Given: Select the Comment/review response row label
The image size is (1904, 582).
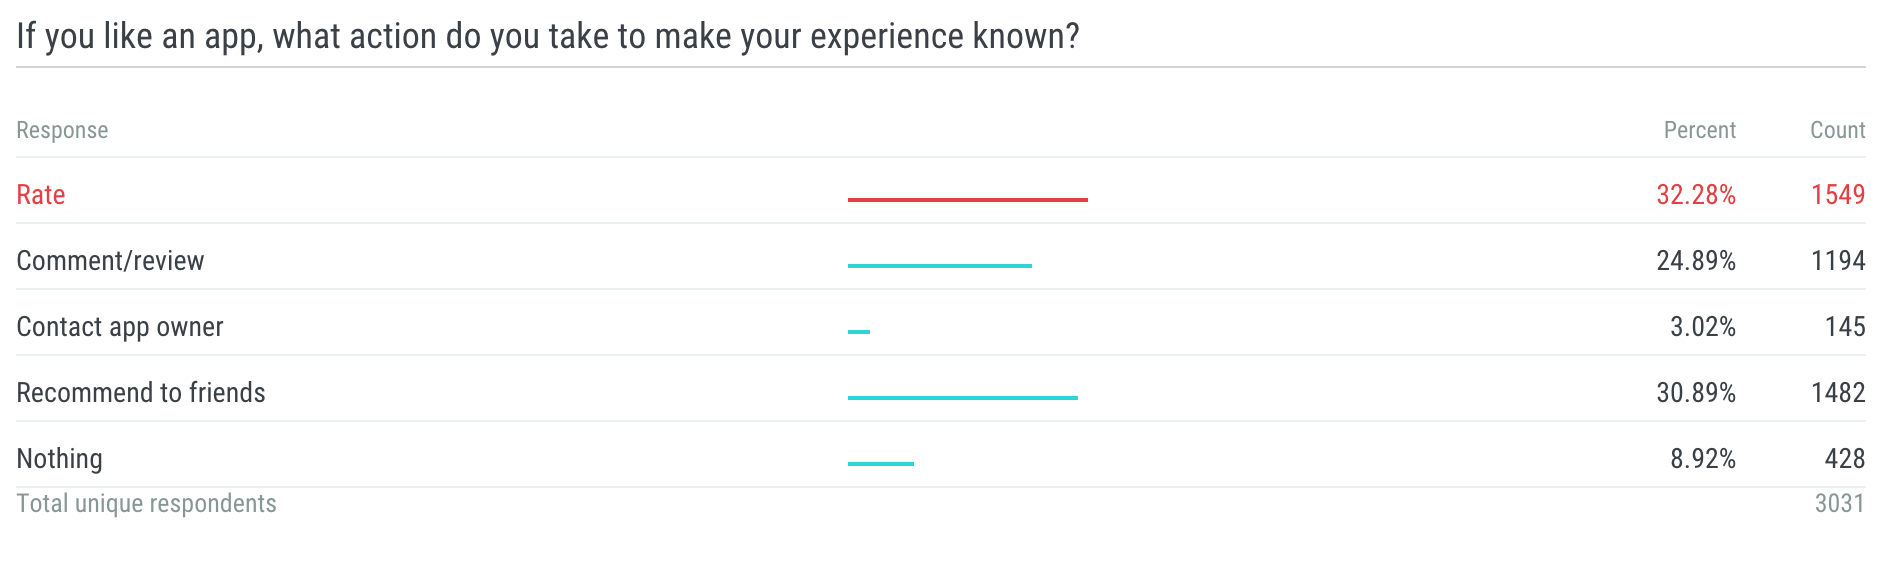Looking at the screenshot, I should coord(110,261).
